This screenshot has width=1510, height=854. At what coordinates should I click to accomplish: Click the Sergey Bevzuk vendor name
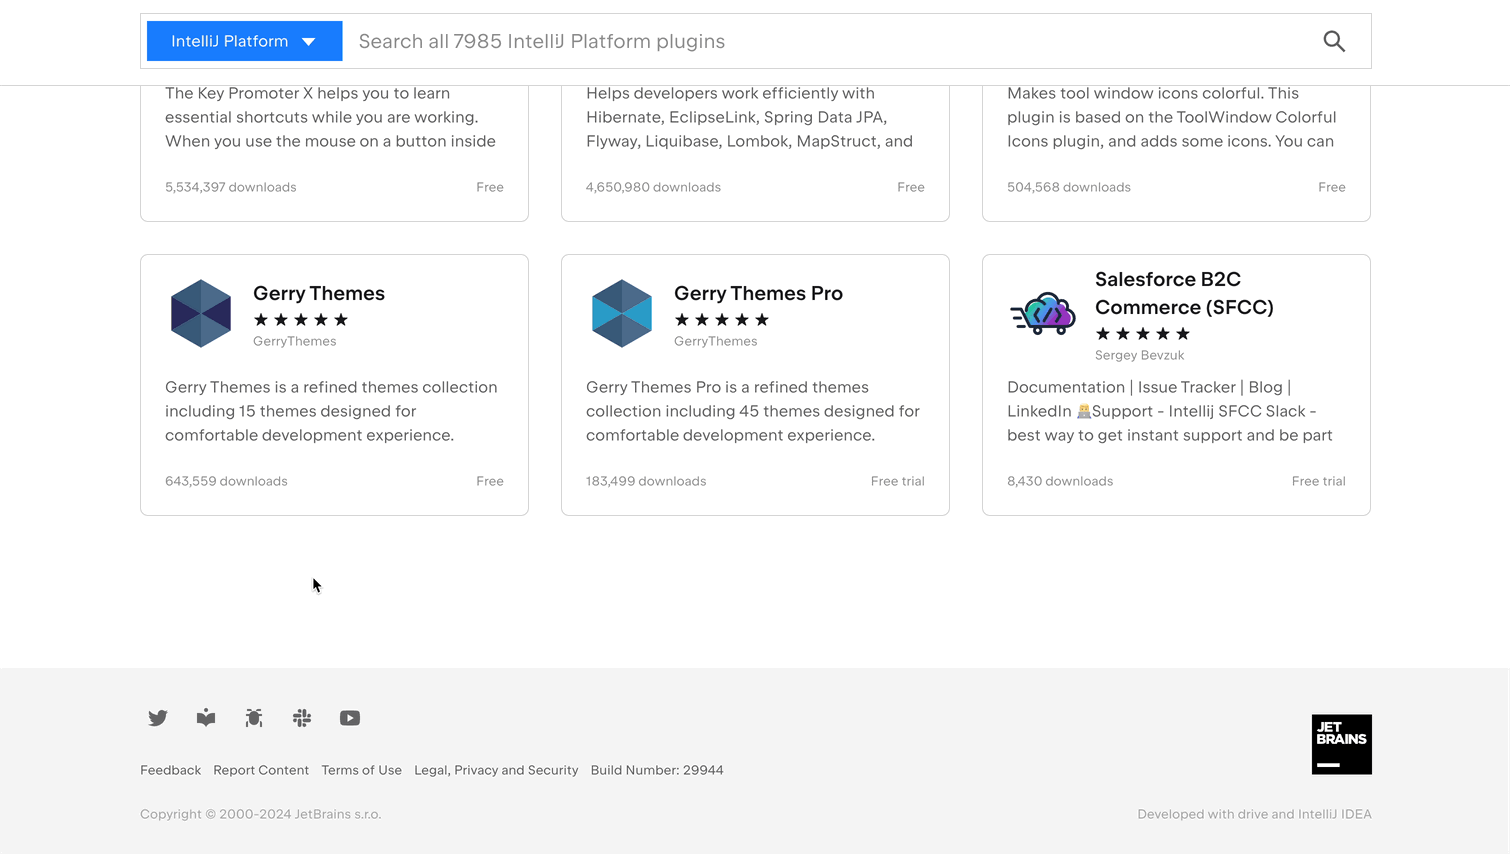(1139, 355)
